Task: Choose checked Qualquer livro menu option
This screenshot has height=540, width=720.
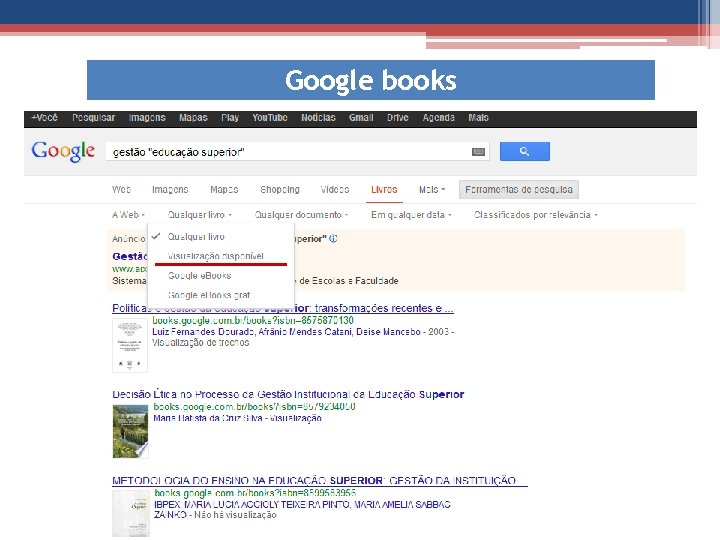Action: pyautogui.click(x=221, y=236)
